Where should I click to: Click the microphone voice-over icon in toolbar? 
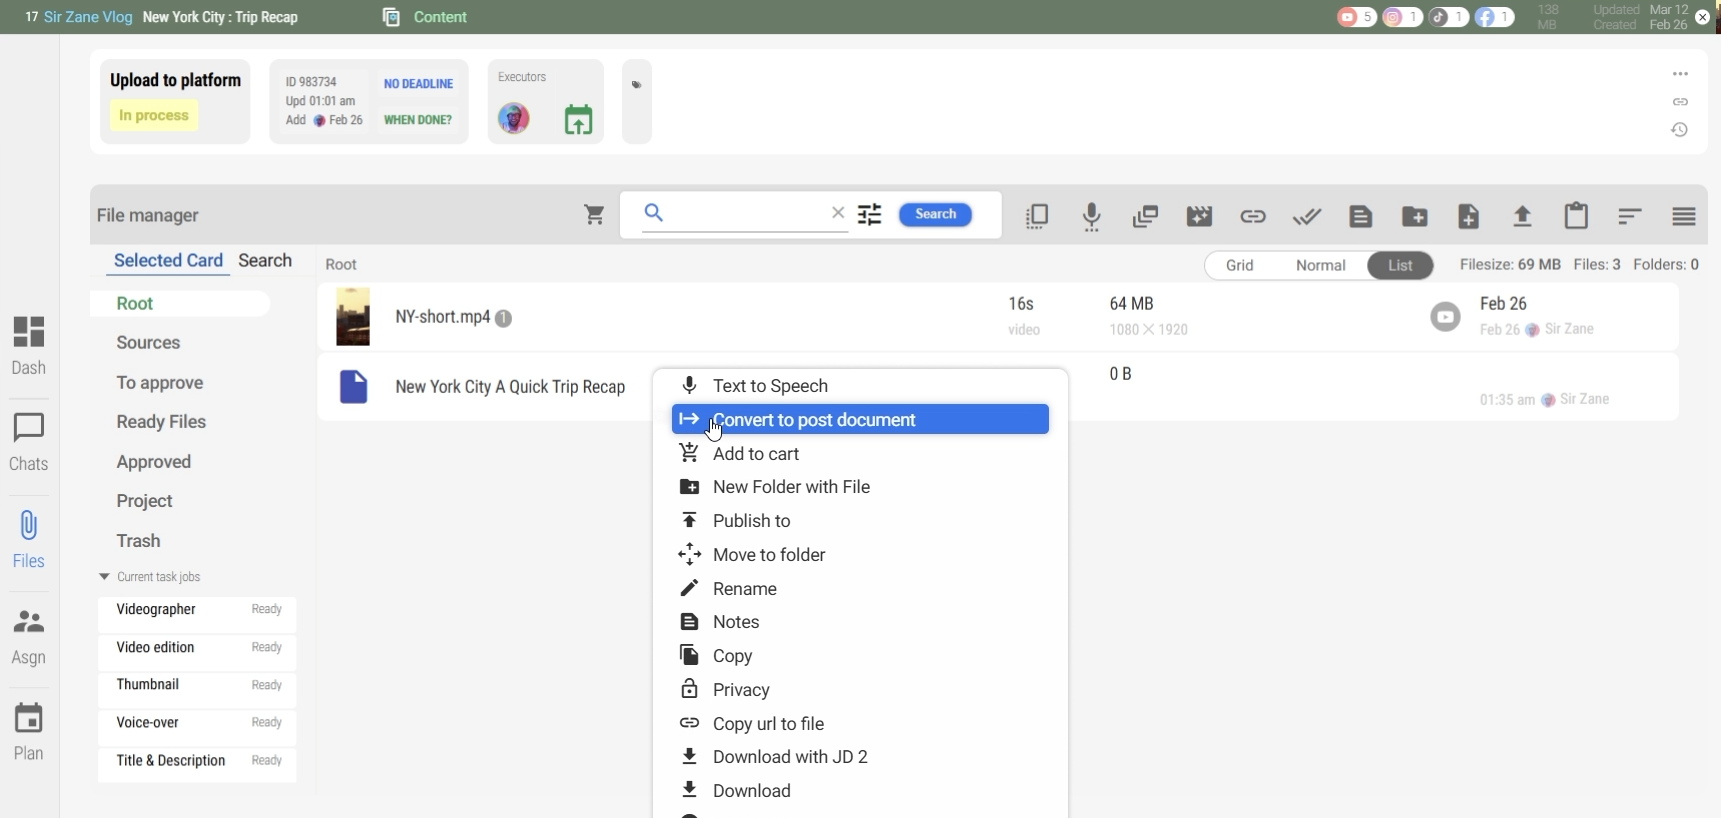point(1092,217)
